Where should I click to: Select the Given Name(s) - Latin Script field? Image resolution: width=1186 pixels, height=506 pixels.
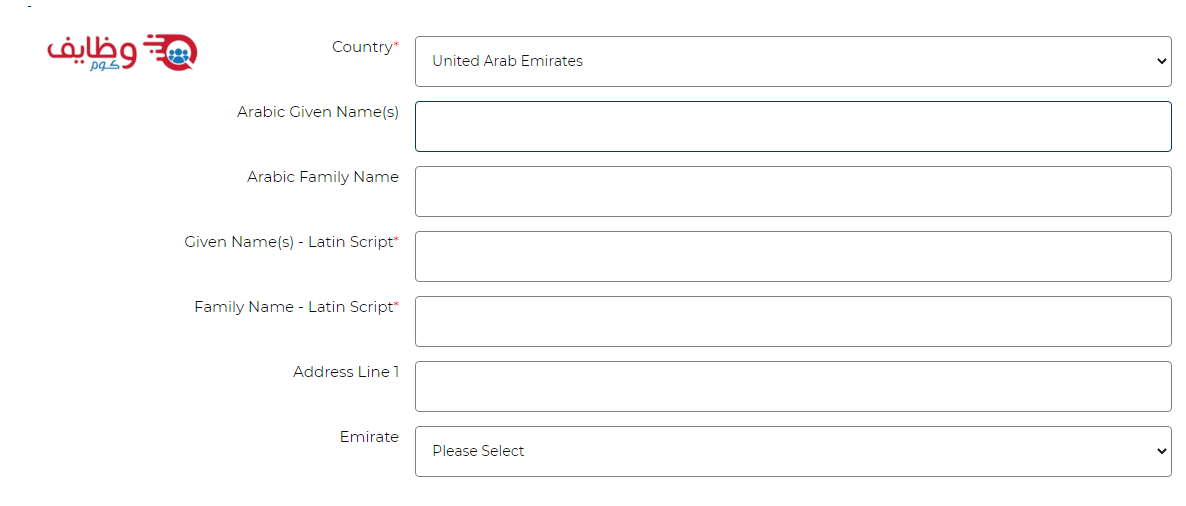pos(793,256)
